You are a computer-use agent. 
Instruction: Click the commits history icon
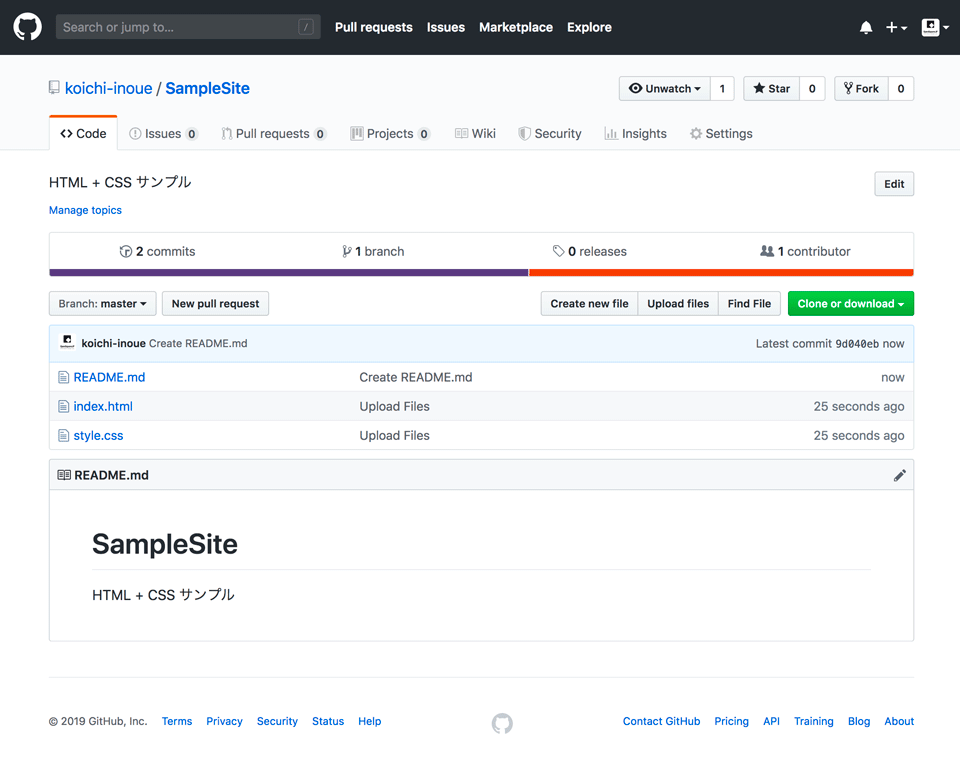(x=126, y=252)
